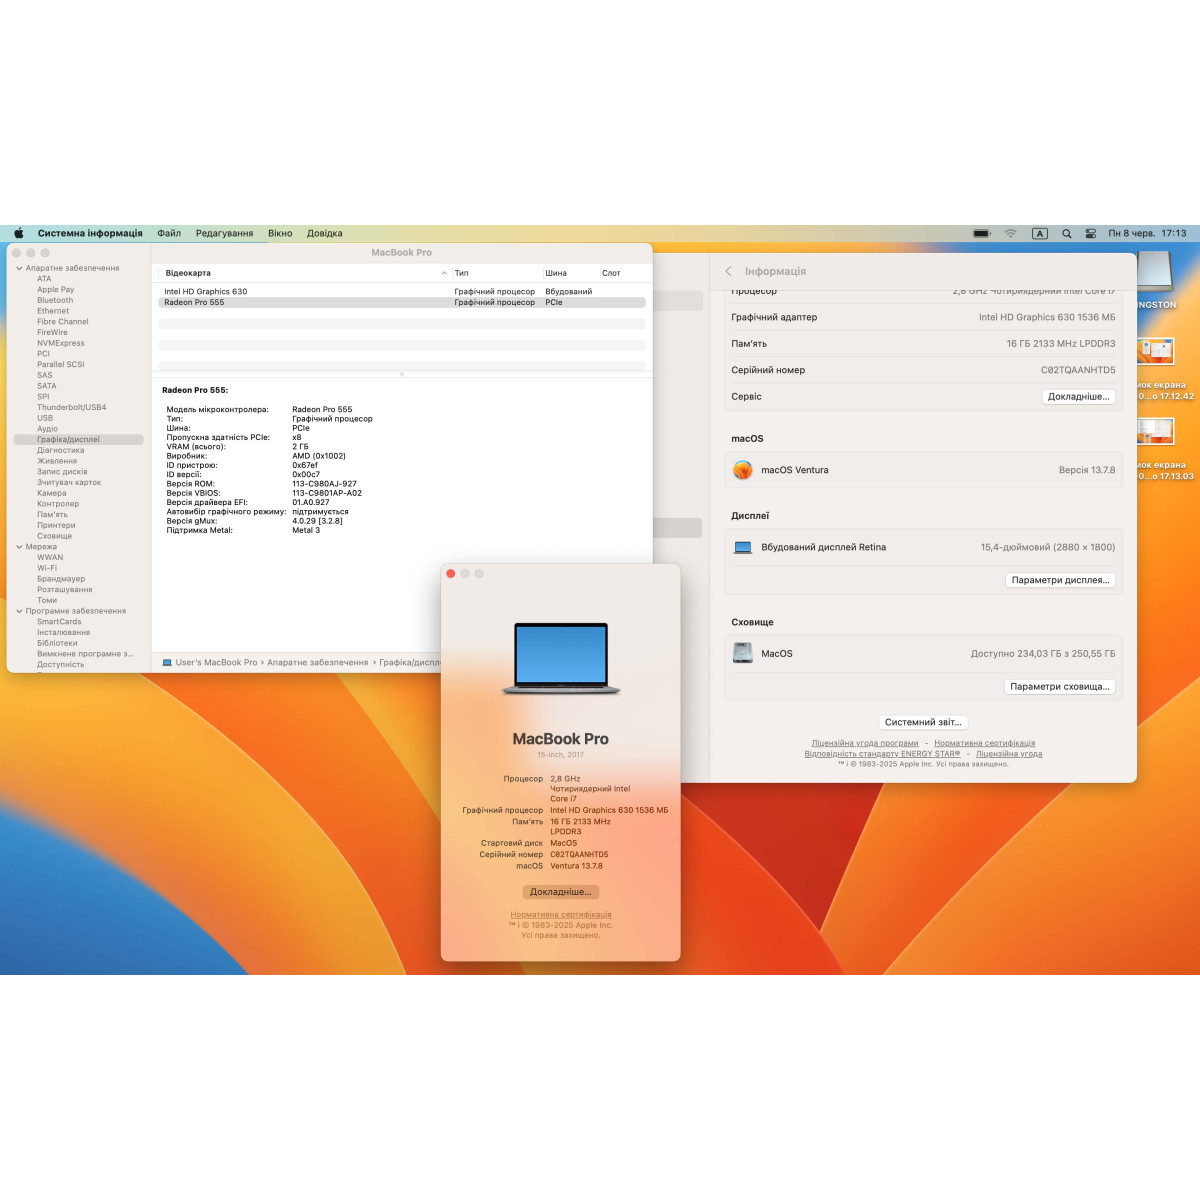The width and height of the screenshot is (1200, 1200).
Task: Sort by the Слот column header
Action: (611, 273)
